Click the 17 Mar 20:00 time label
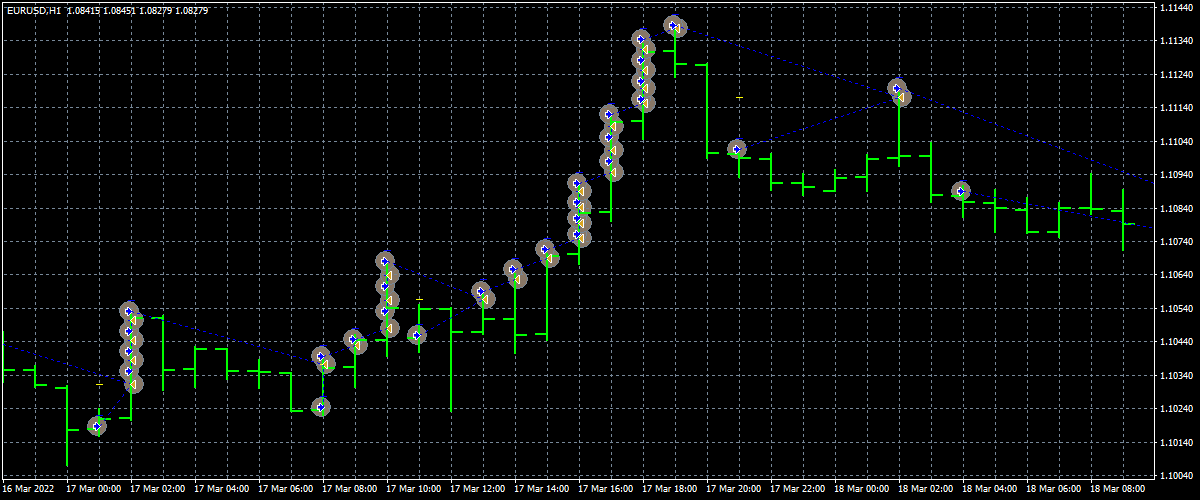This screenshot has width=1200, height=500. tap(733, 490)
